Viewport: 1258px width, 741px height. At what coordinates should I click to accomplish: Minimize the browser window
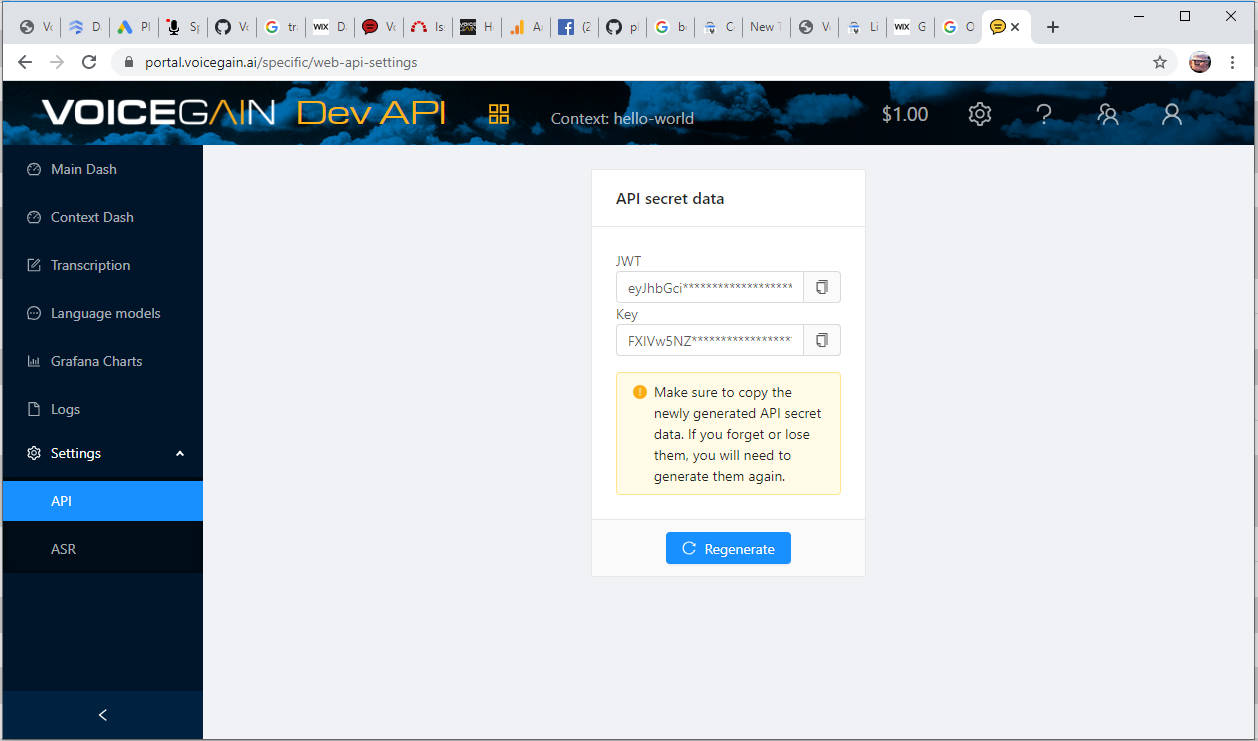[1139, 16]
